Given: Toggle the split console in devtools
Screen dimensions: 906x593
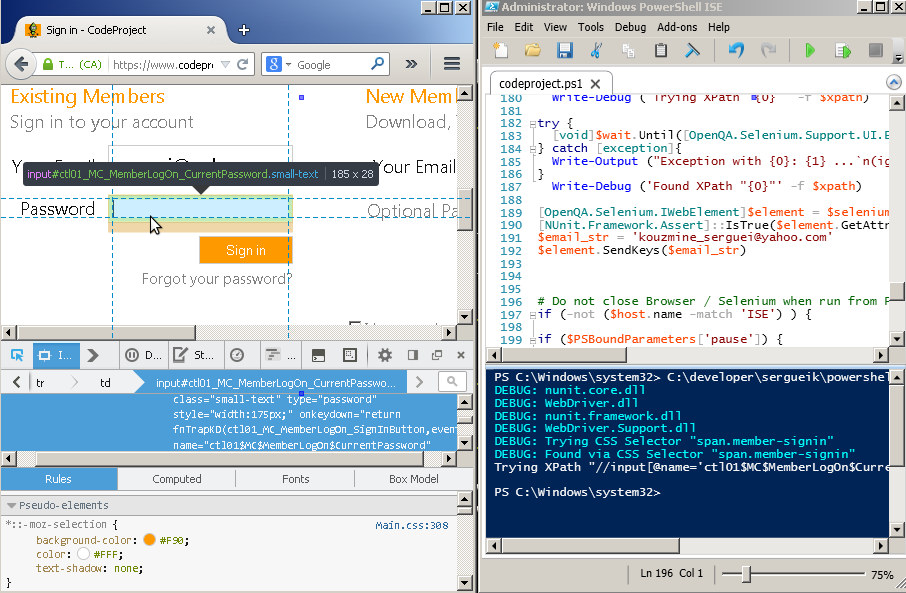Looking at the screenshot, I should [318, 355].
